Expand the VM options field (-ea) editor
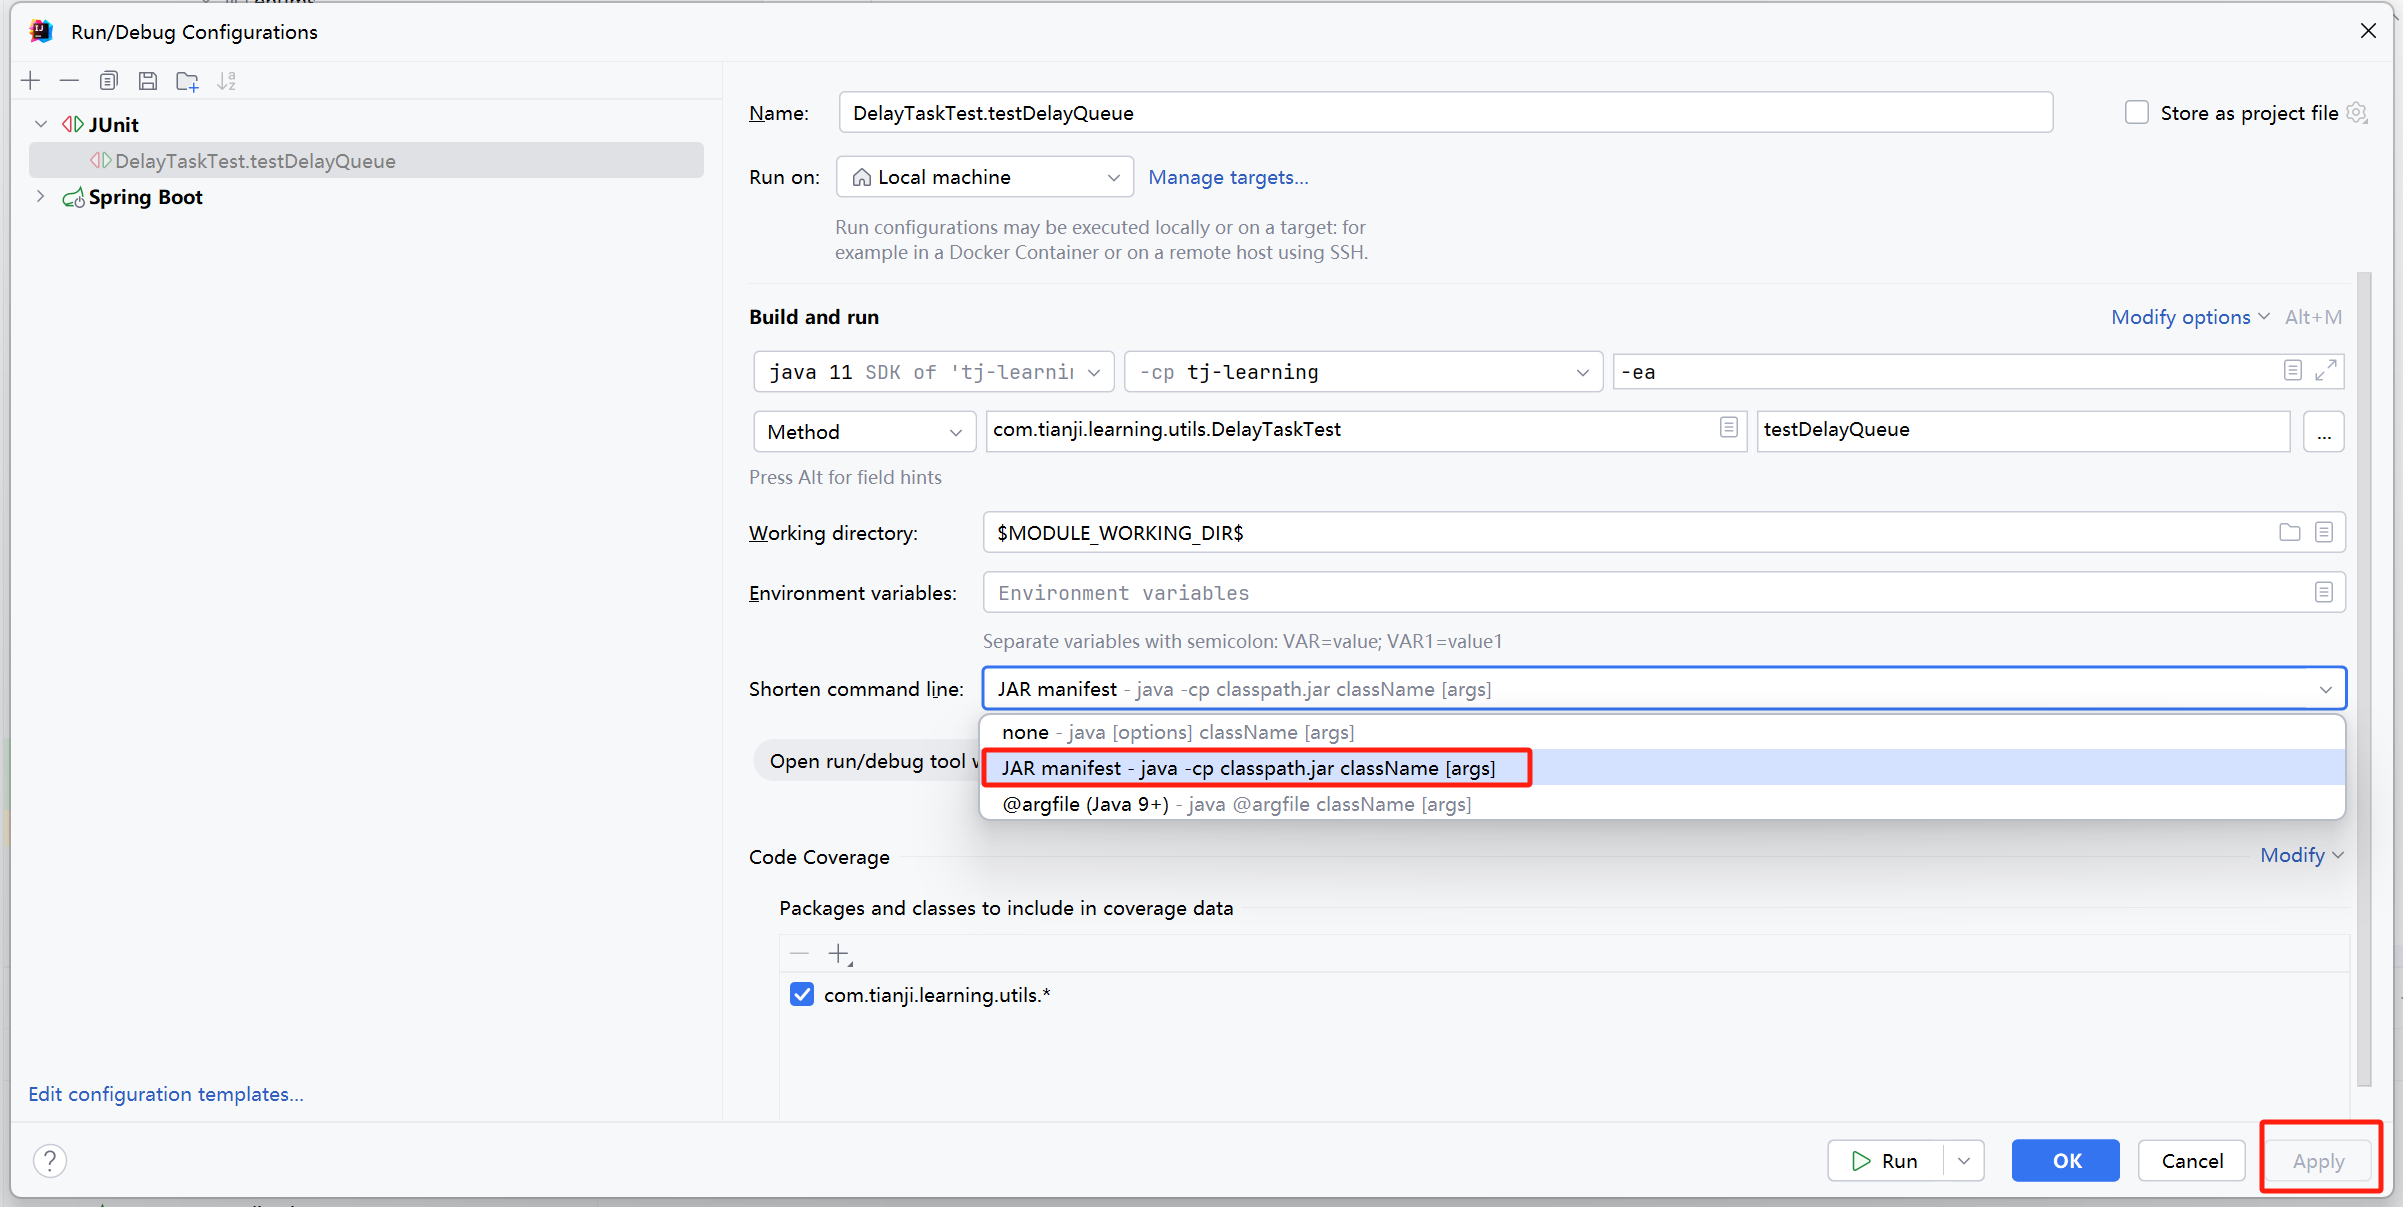This screenshot has width=2403, height=1207. [2326, 370]
